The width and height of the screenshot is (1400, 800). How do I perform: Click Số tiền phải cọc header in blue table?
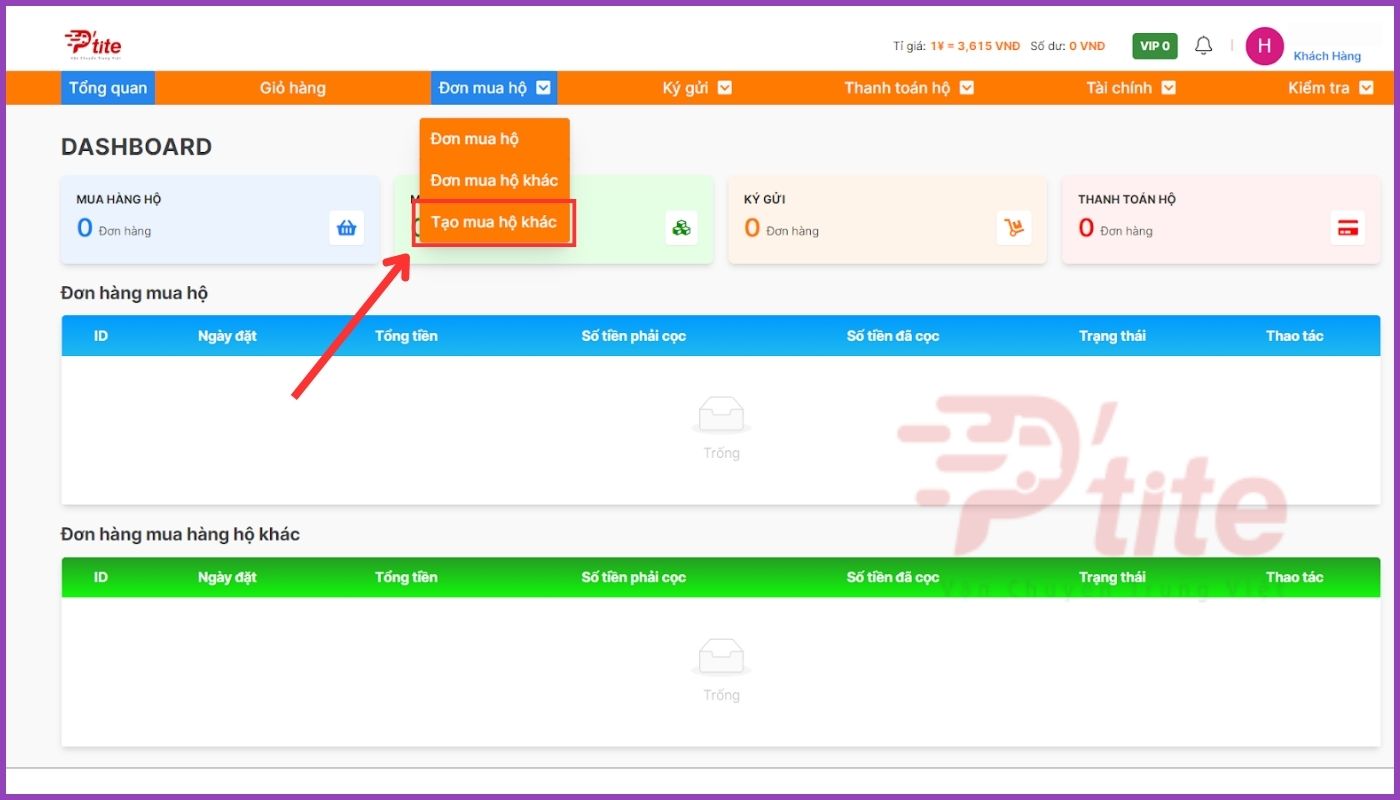pos(634,336)
